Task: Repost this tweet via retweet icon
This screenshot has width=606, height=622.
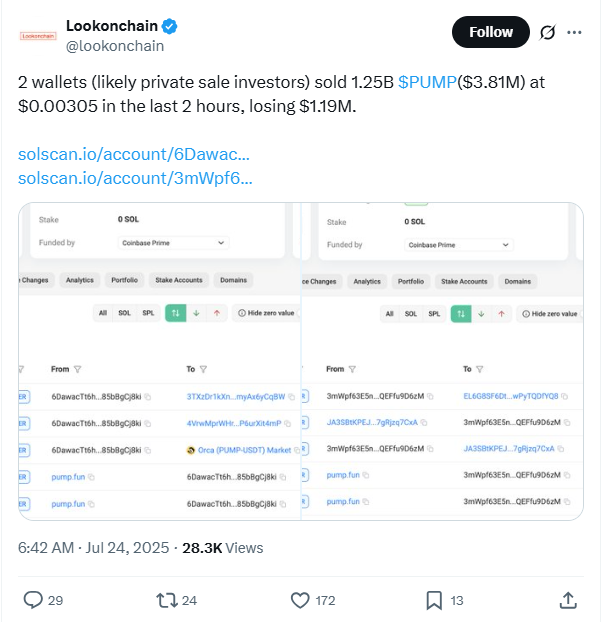Action: tap(167, 600)
